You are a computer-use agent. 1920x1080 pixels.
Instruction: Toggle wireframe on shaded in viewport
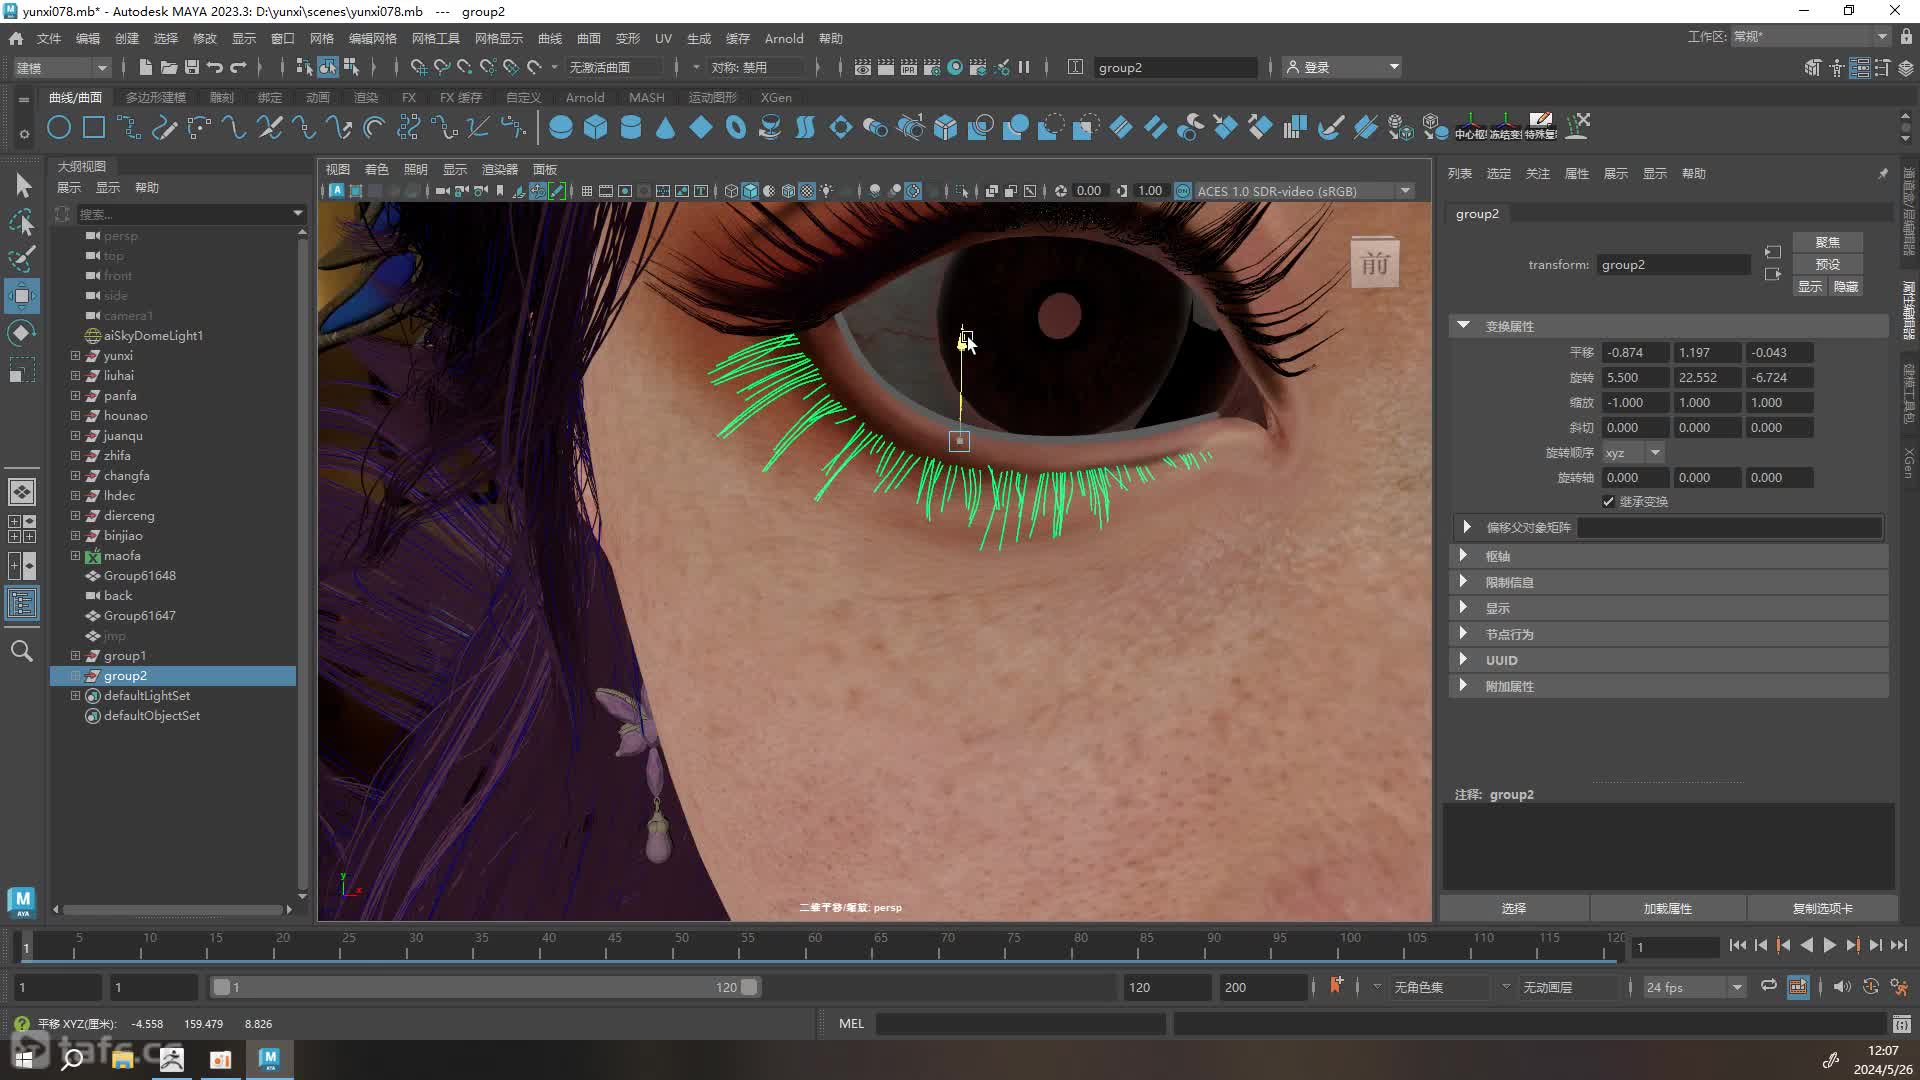pos(788,191)
